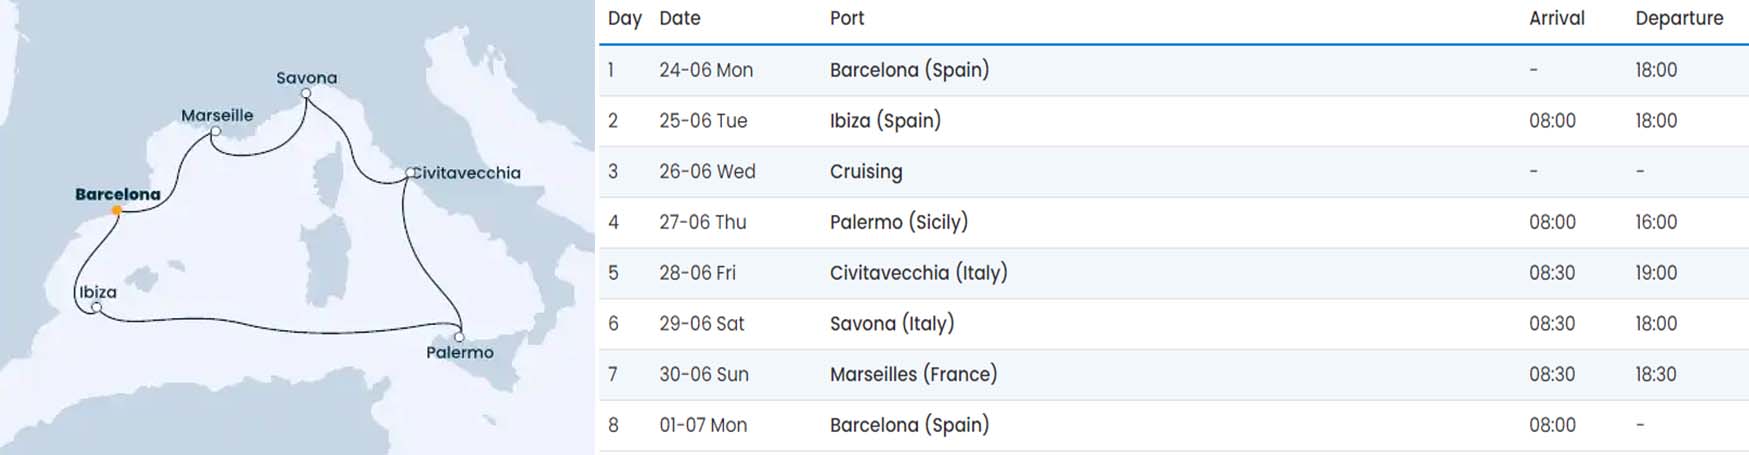Click the Date column header

[680, 18]
